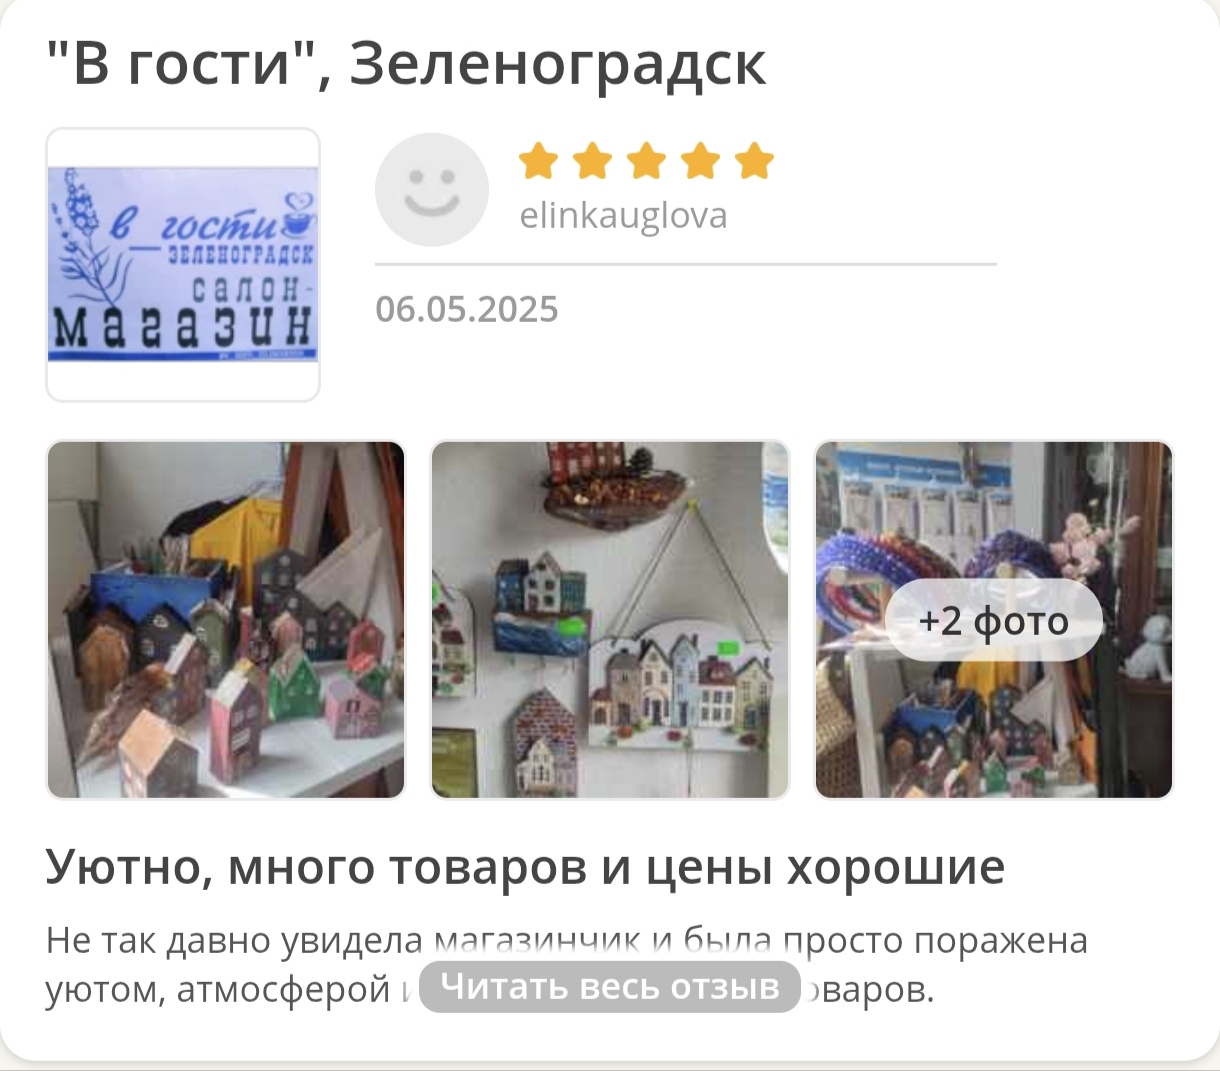Click the "Читать весь отзыв" button
The height and width of the screenshot is (1071, 1220).
pyautogui.click(x=610, y=987)
